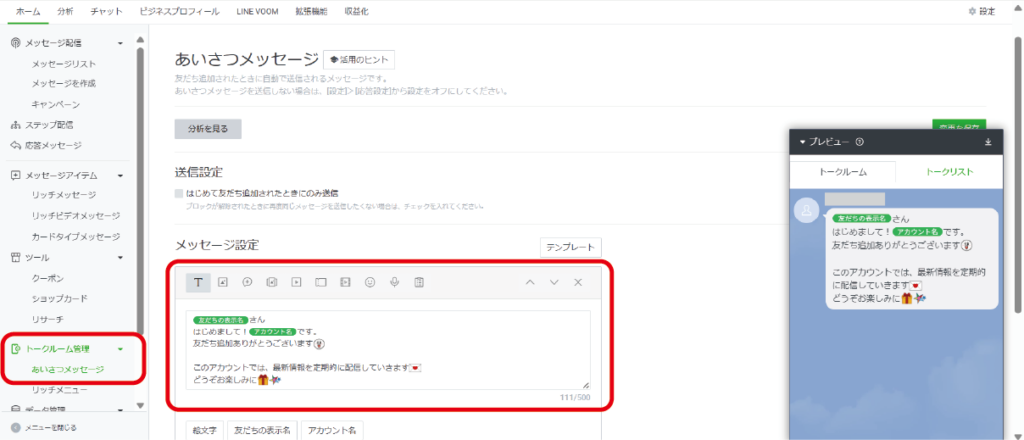Image resolution: width=1024 pixels, height=440 pixels.
Task: Open メッセージを作成 in sidebar
Action: pyautogui.click(x=64, y=84)
